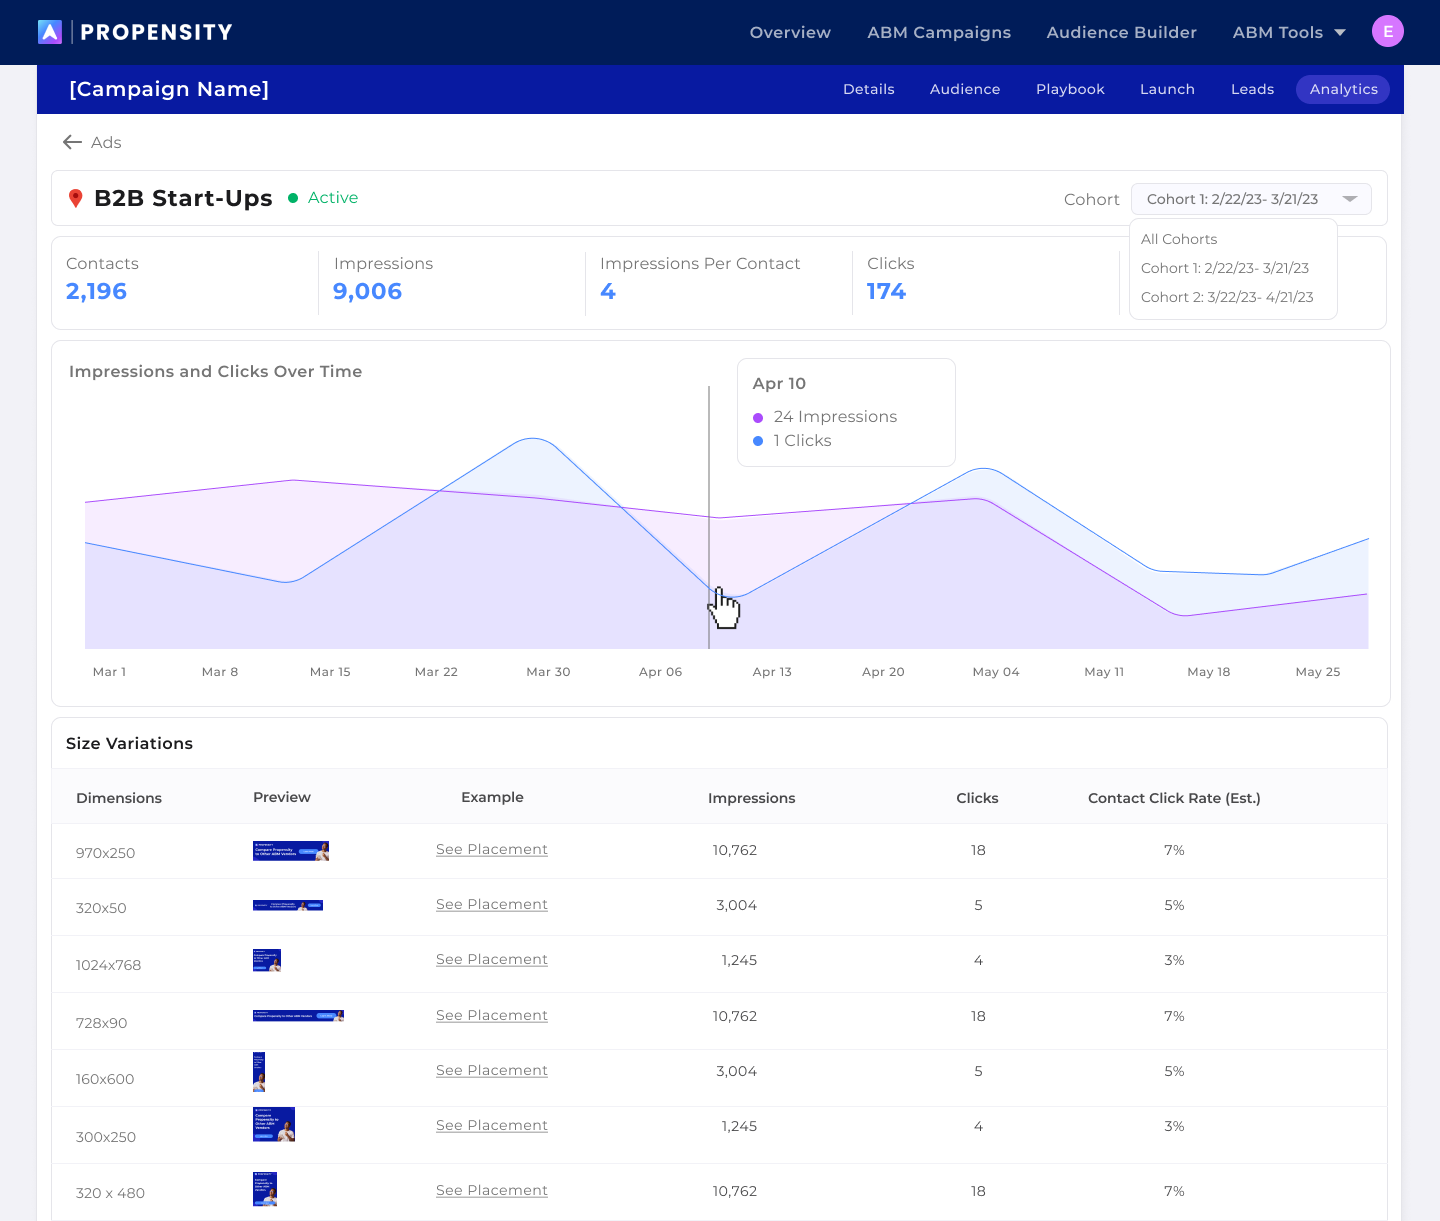Open See Placement for 320x50
Screen dimensions: 1440x1221
492,904
